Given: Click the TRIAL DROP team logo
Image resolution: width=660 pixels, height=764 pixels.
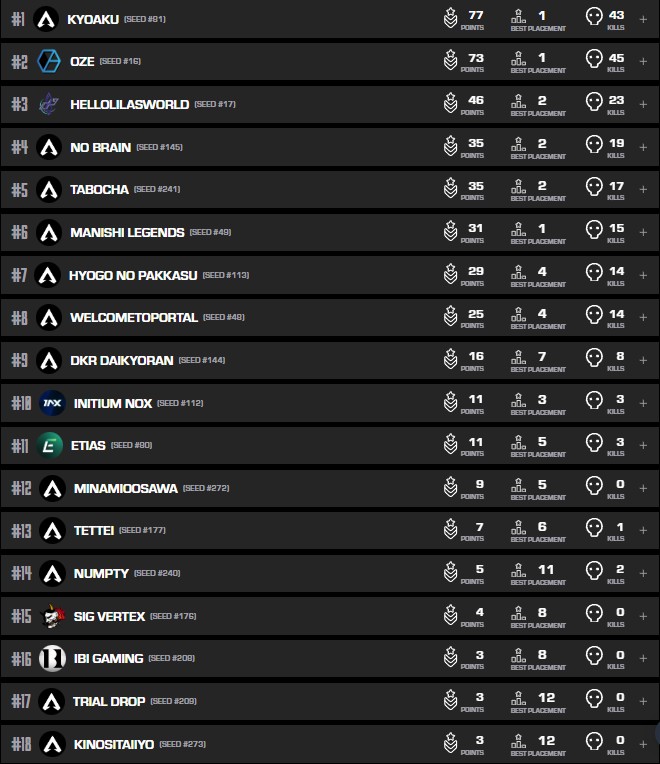Looking at the screenshot, I should coord(51,702).
